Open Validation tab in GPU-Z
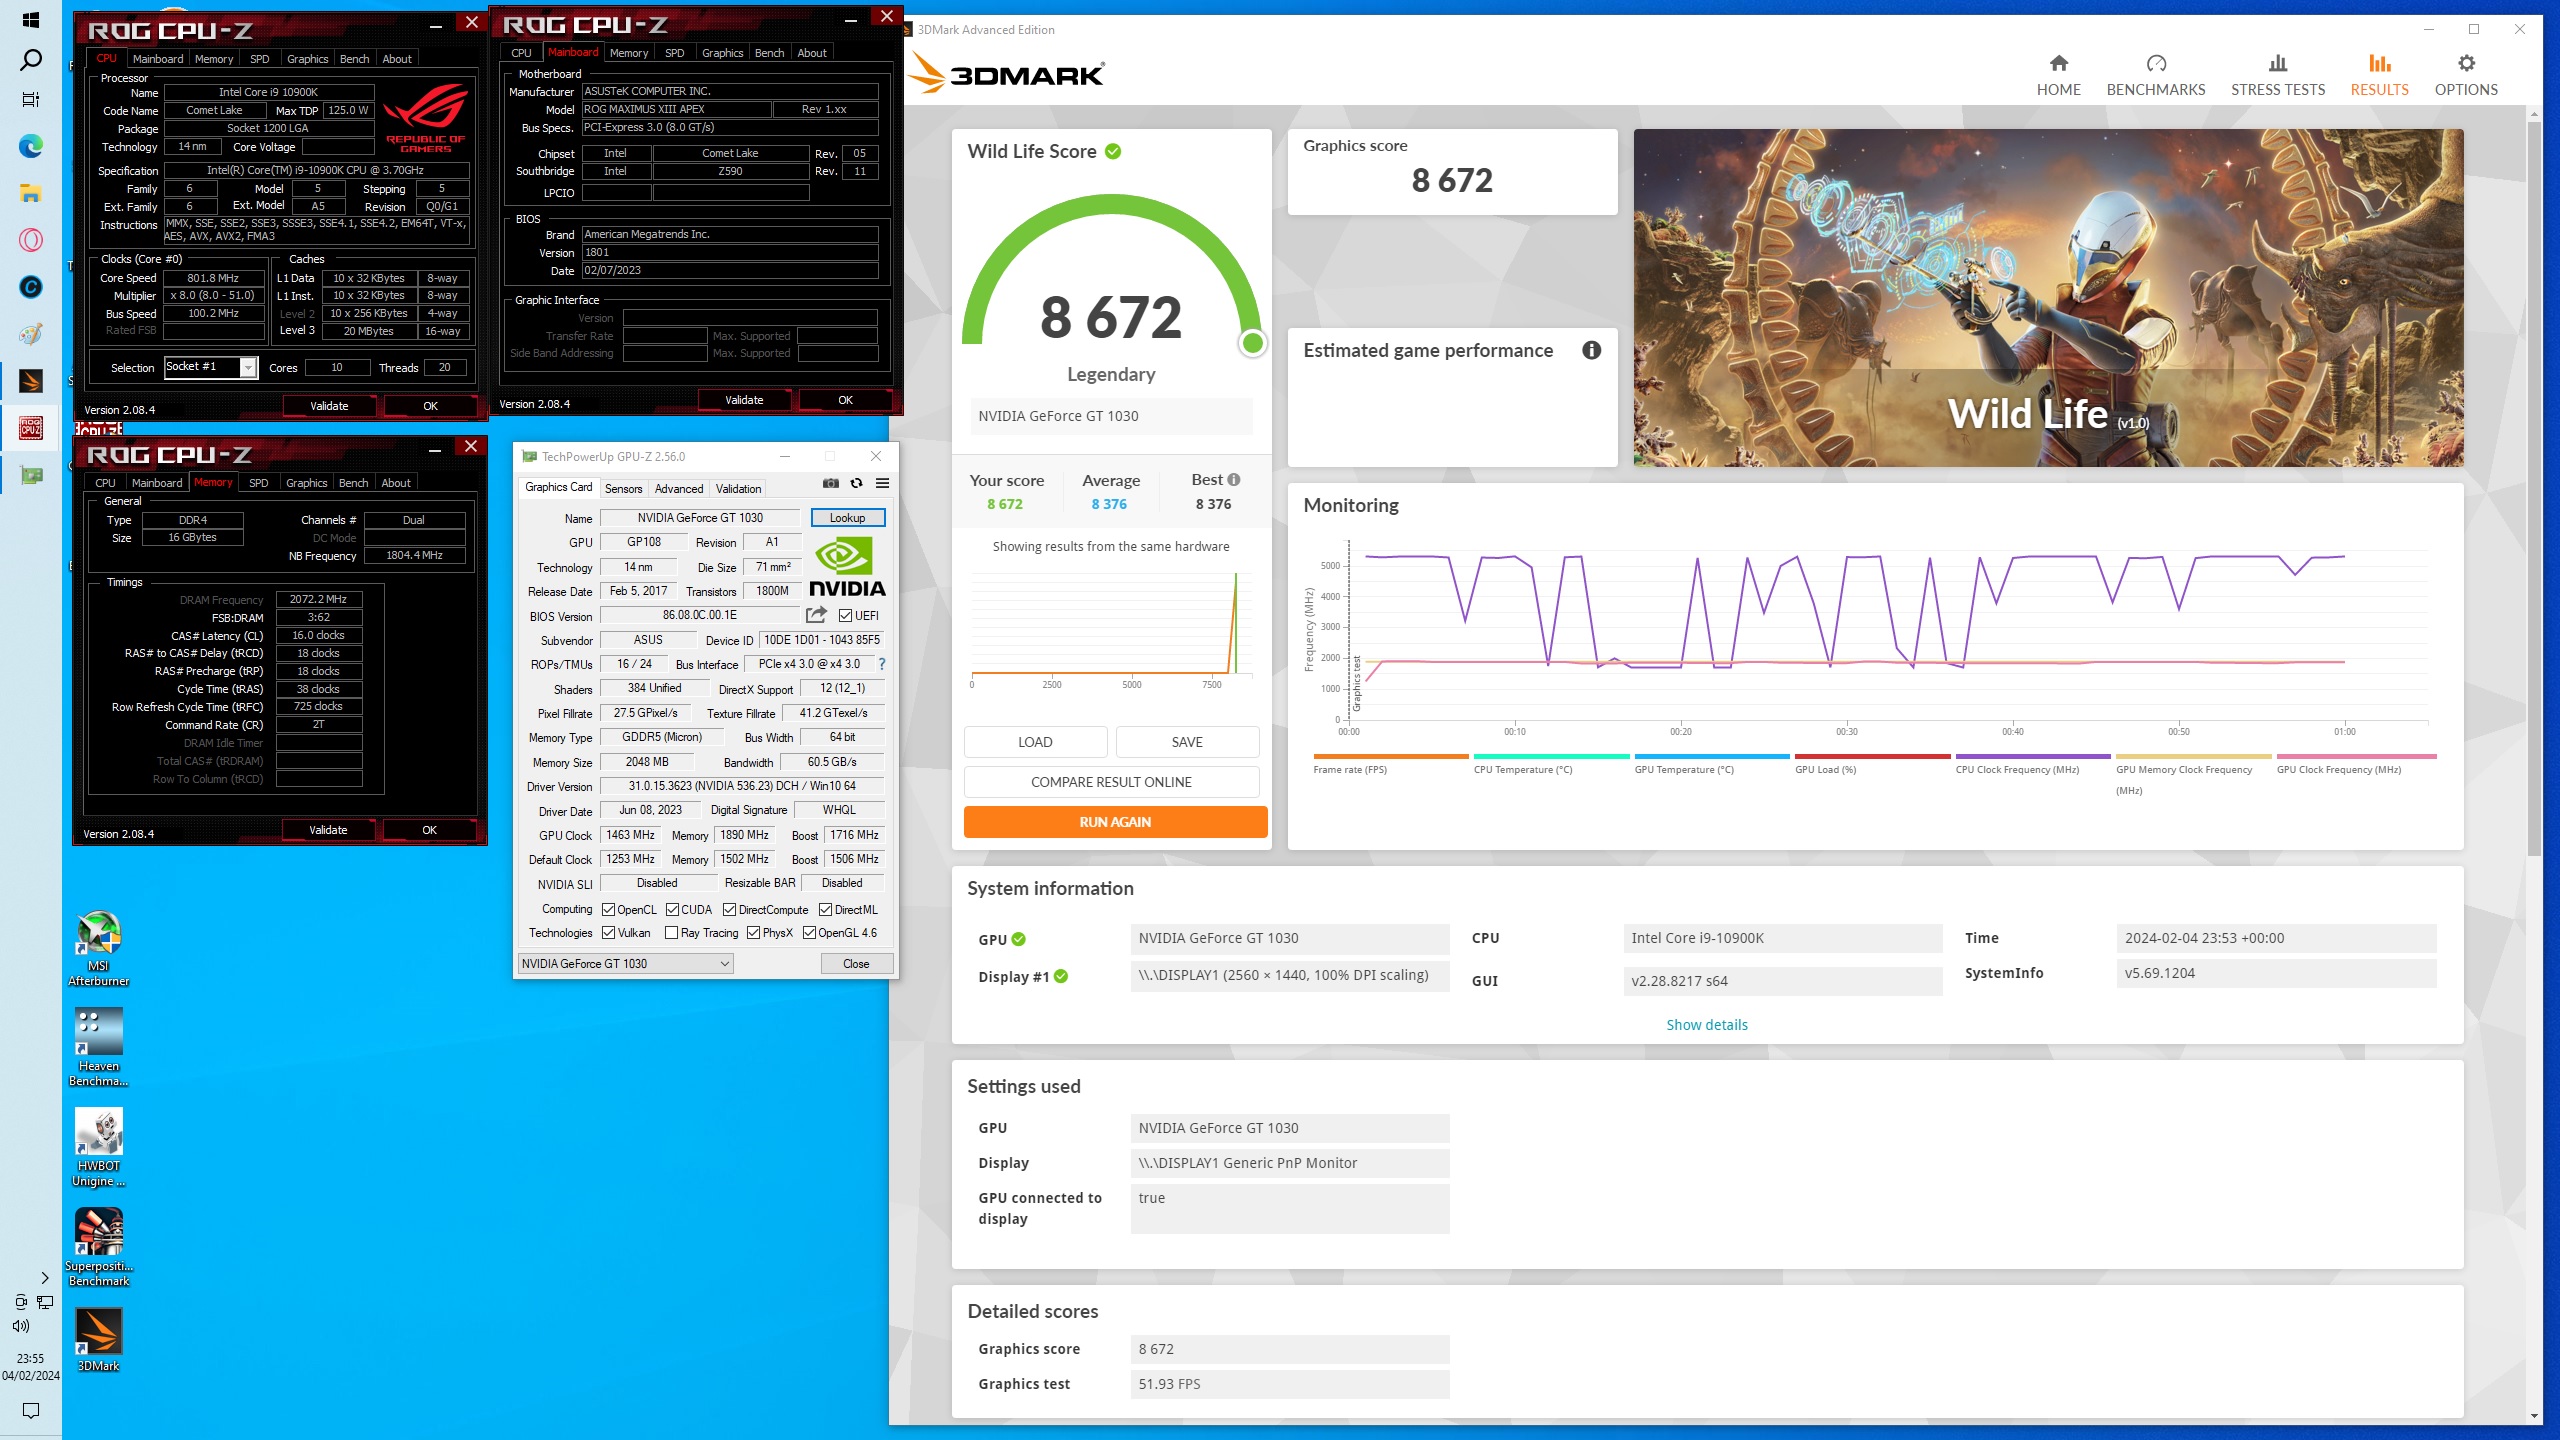Screen dimensions: 2560x1440 pyautogui.click(x=738, y=488)
